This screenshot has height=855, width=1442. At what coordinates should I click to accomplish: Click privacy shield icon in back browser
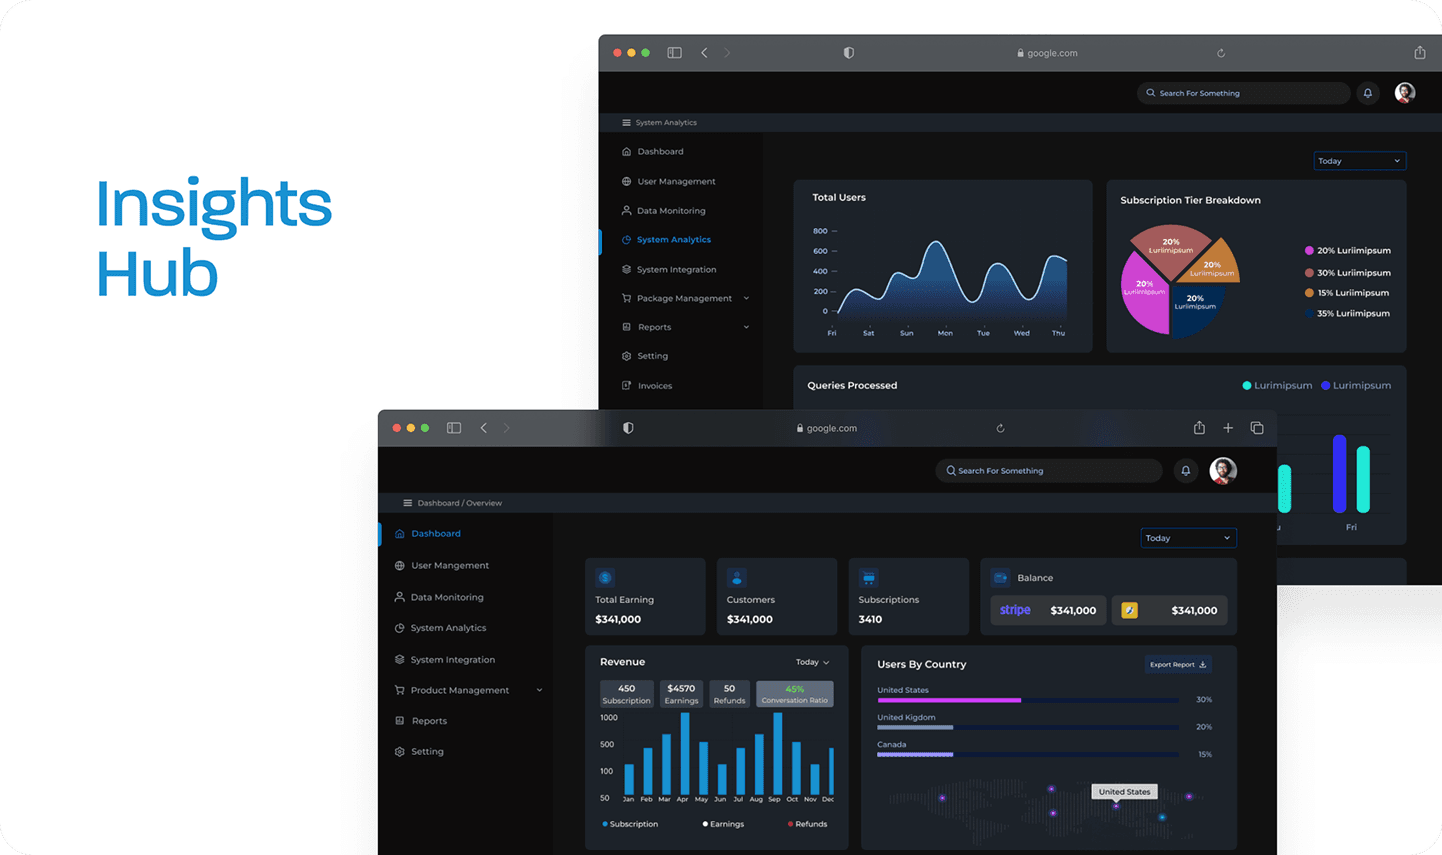click(x=849, y=53)
